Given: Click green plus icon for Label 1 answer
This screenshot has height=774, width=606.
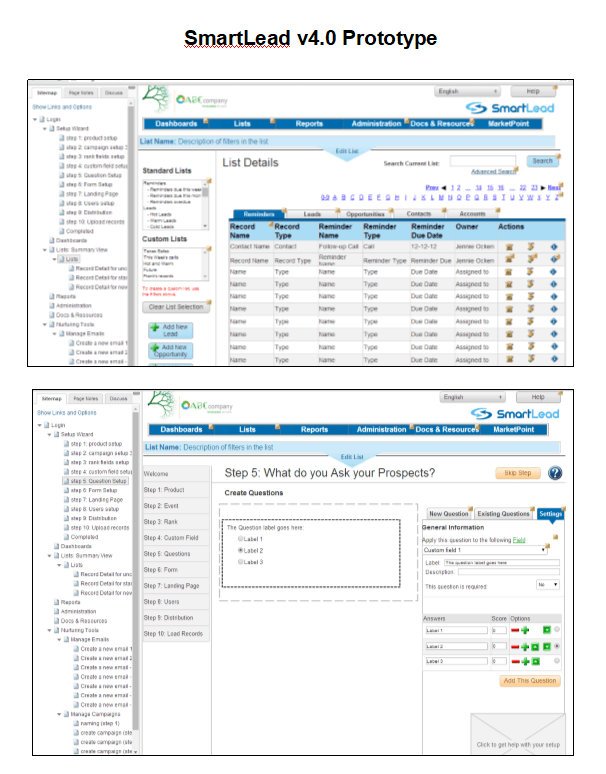Looking at the screenshot, I should 525,630.
